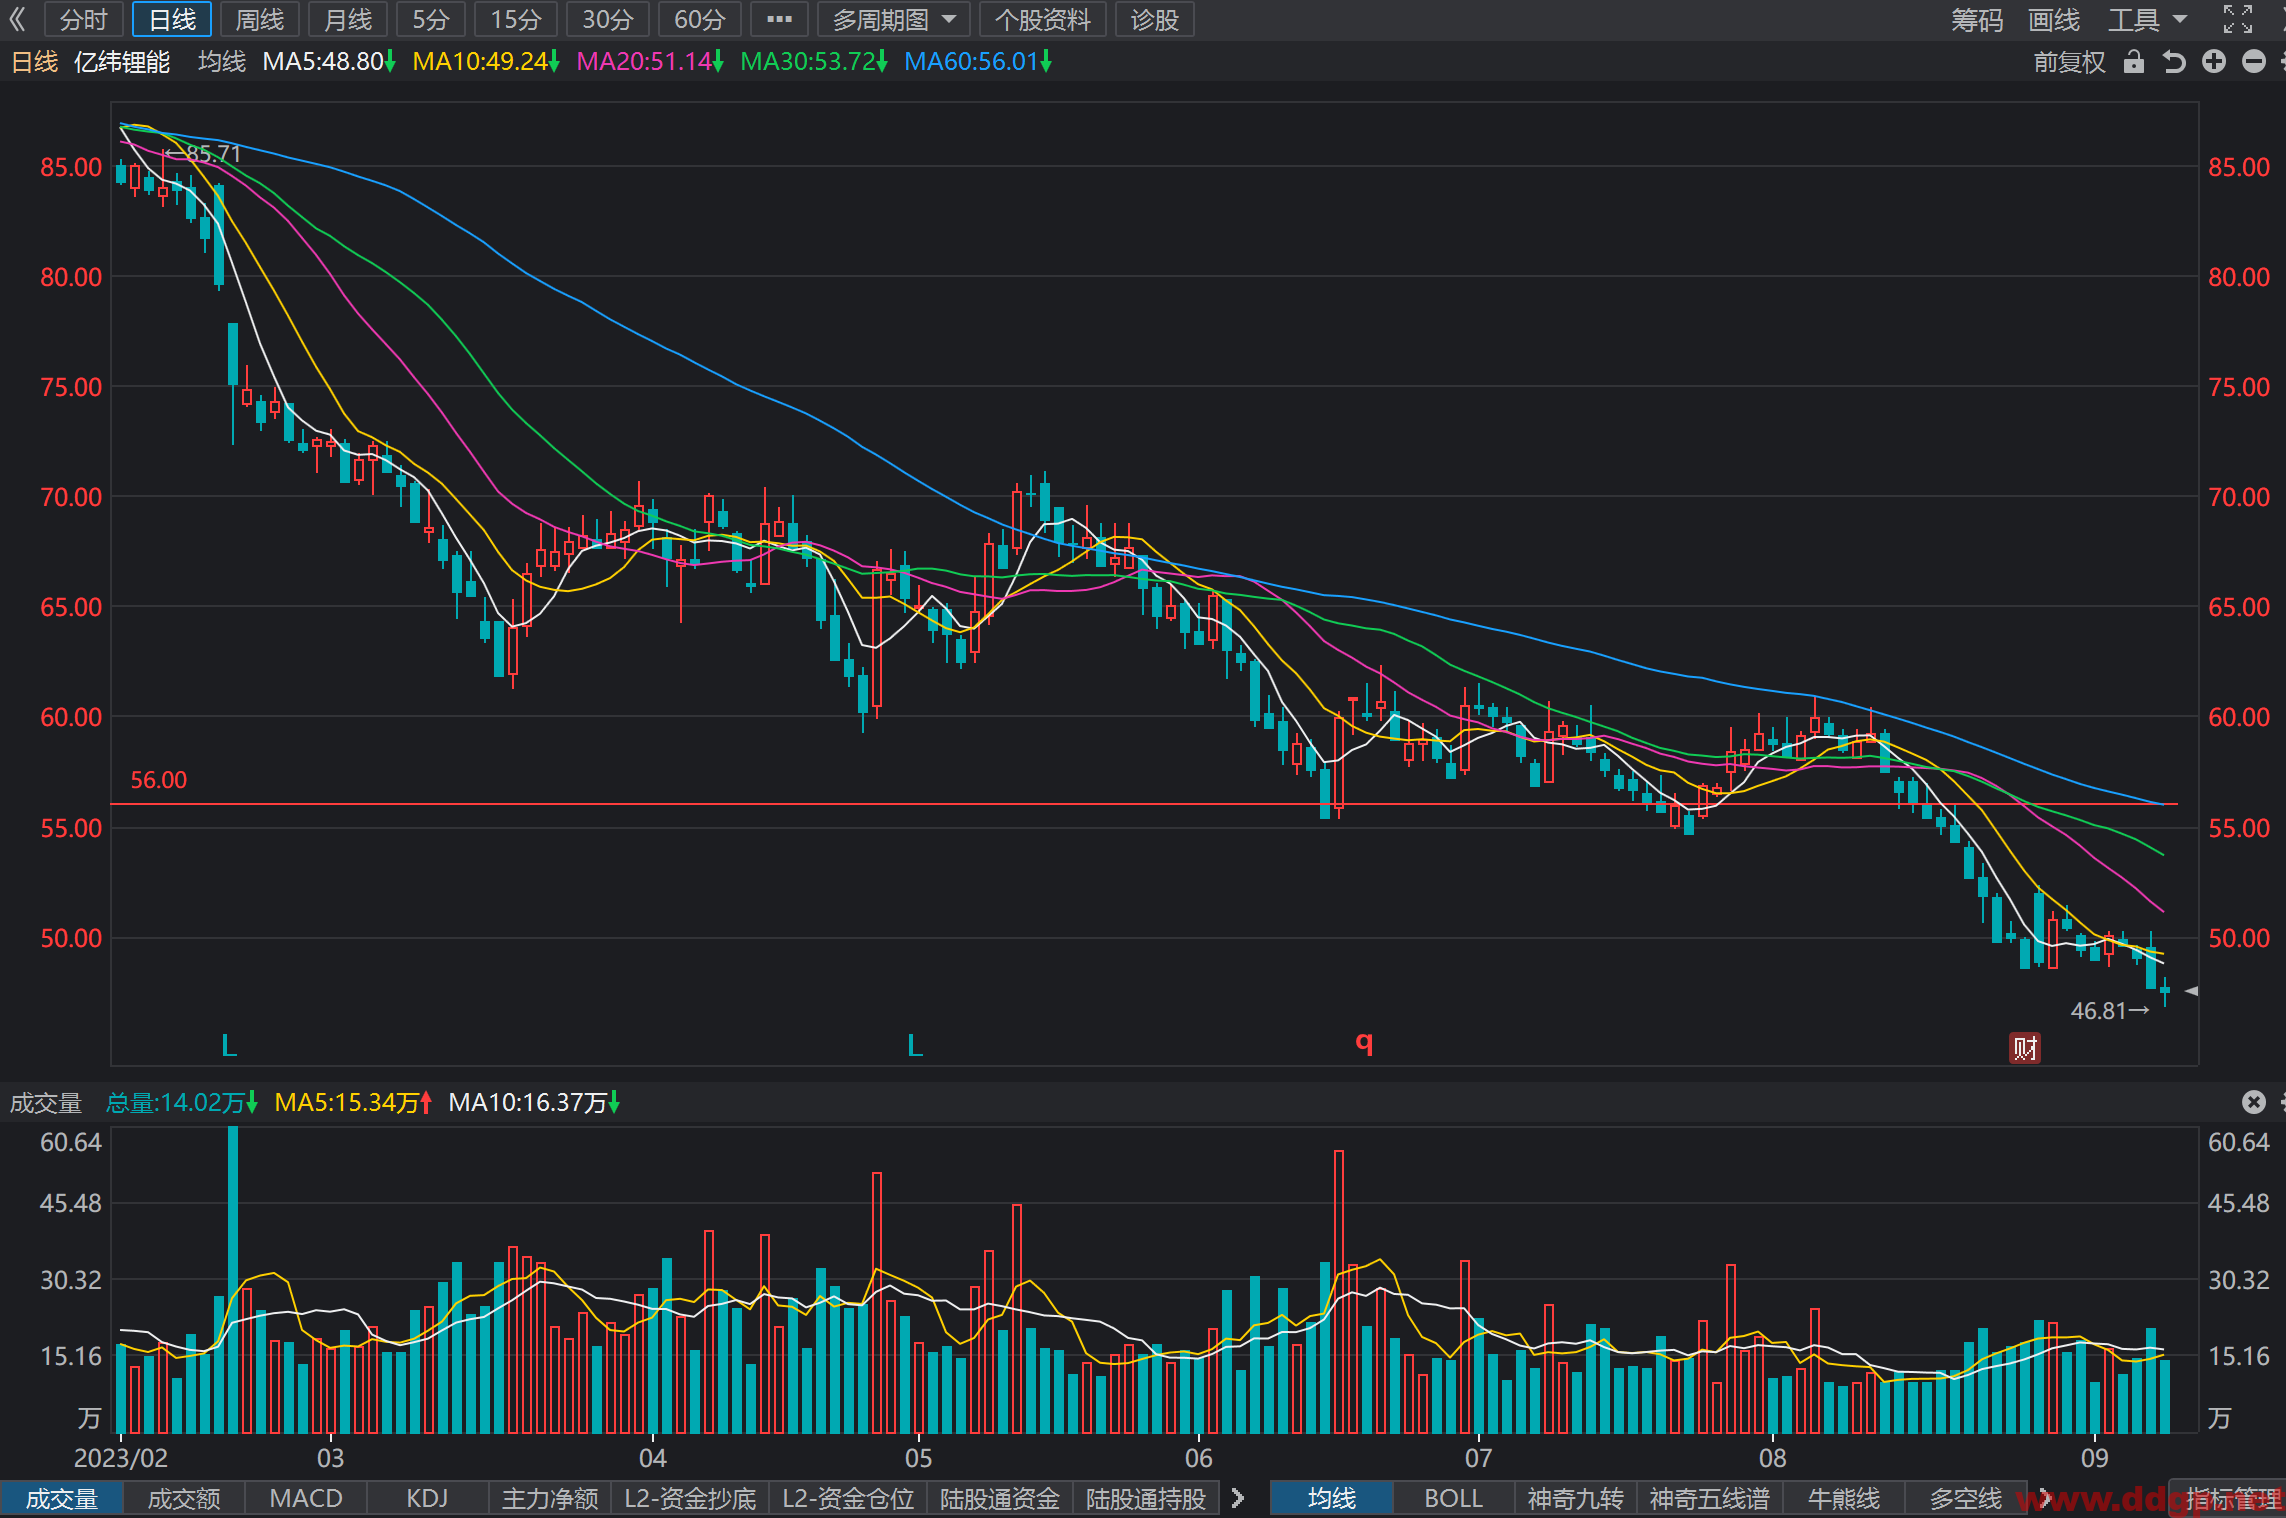Click the lock icon beside 前复权
2286x1518 pixels.
(x=2134, y=62)
